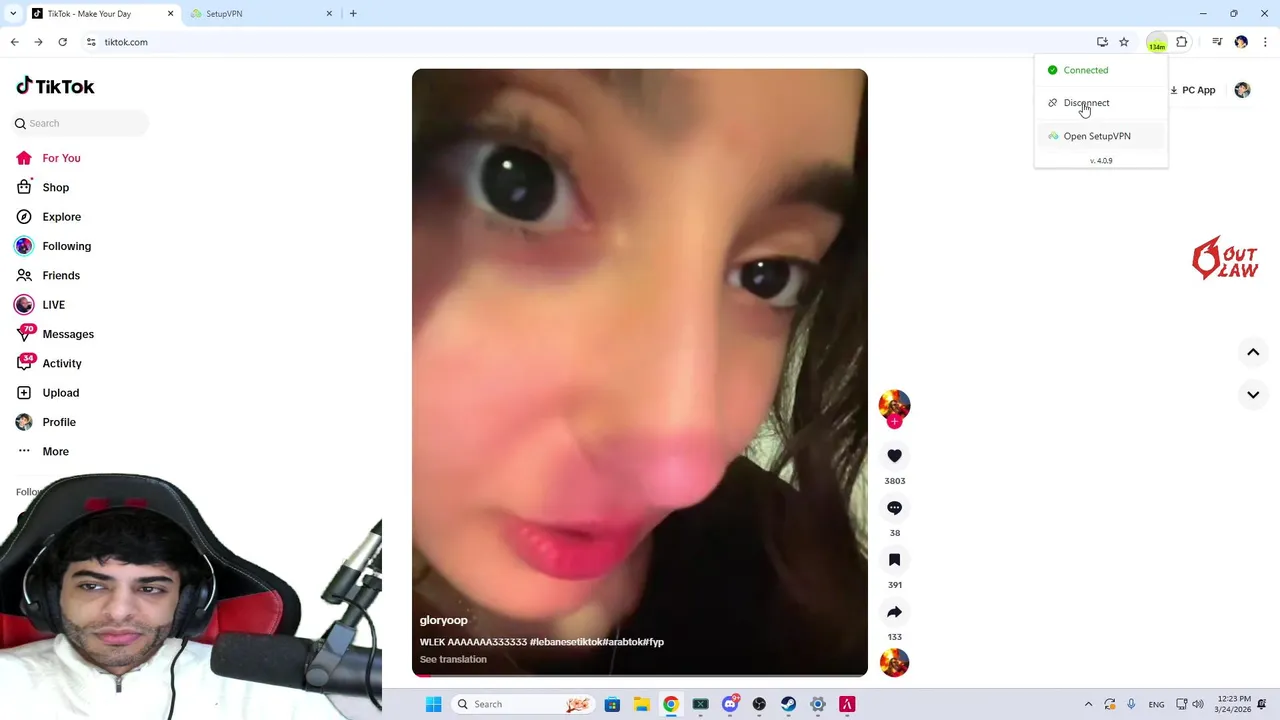Click the tiktok.com address bar
Image resolution: width=1280 pixels, height=720 pixels.
(x=590, y=42)
